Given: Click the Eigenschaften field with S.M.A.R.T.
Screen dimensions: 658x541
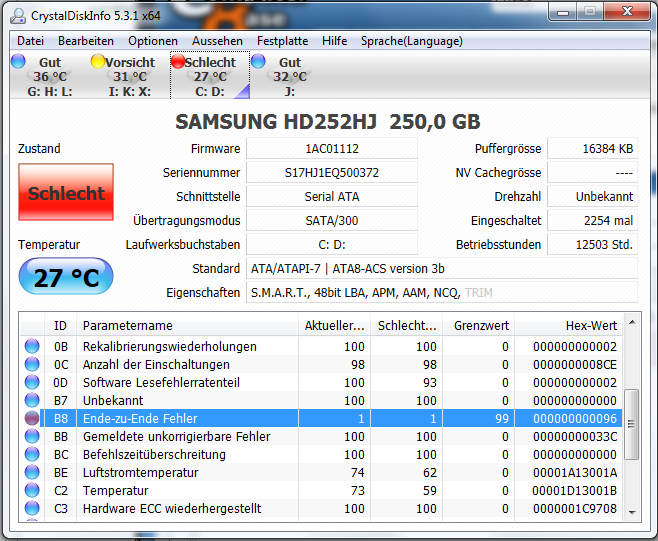Looking at the screenshot, I should click(x=442, y=292).
